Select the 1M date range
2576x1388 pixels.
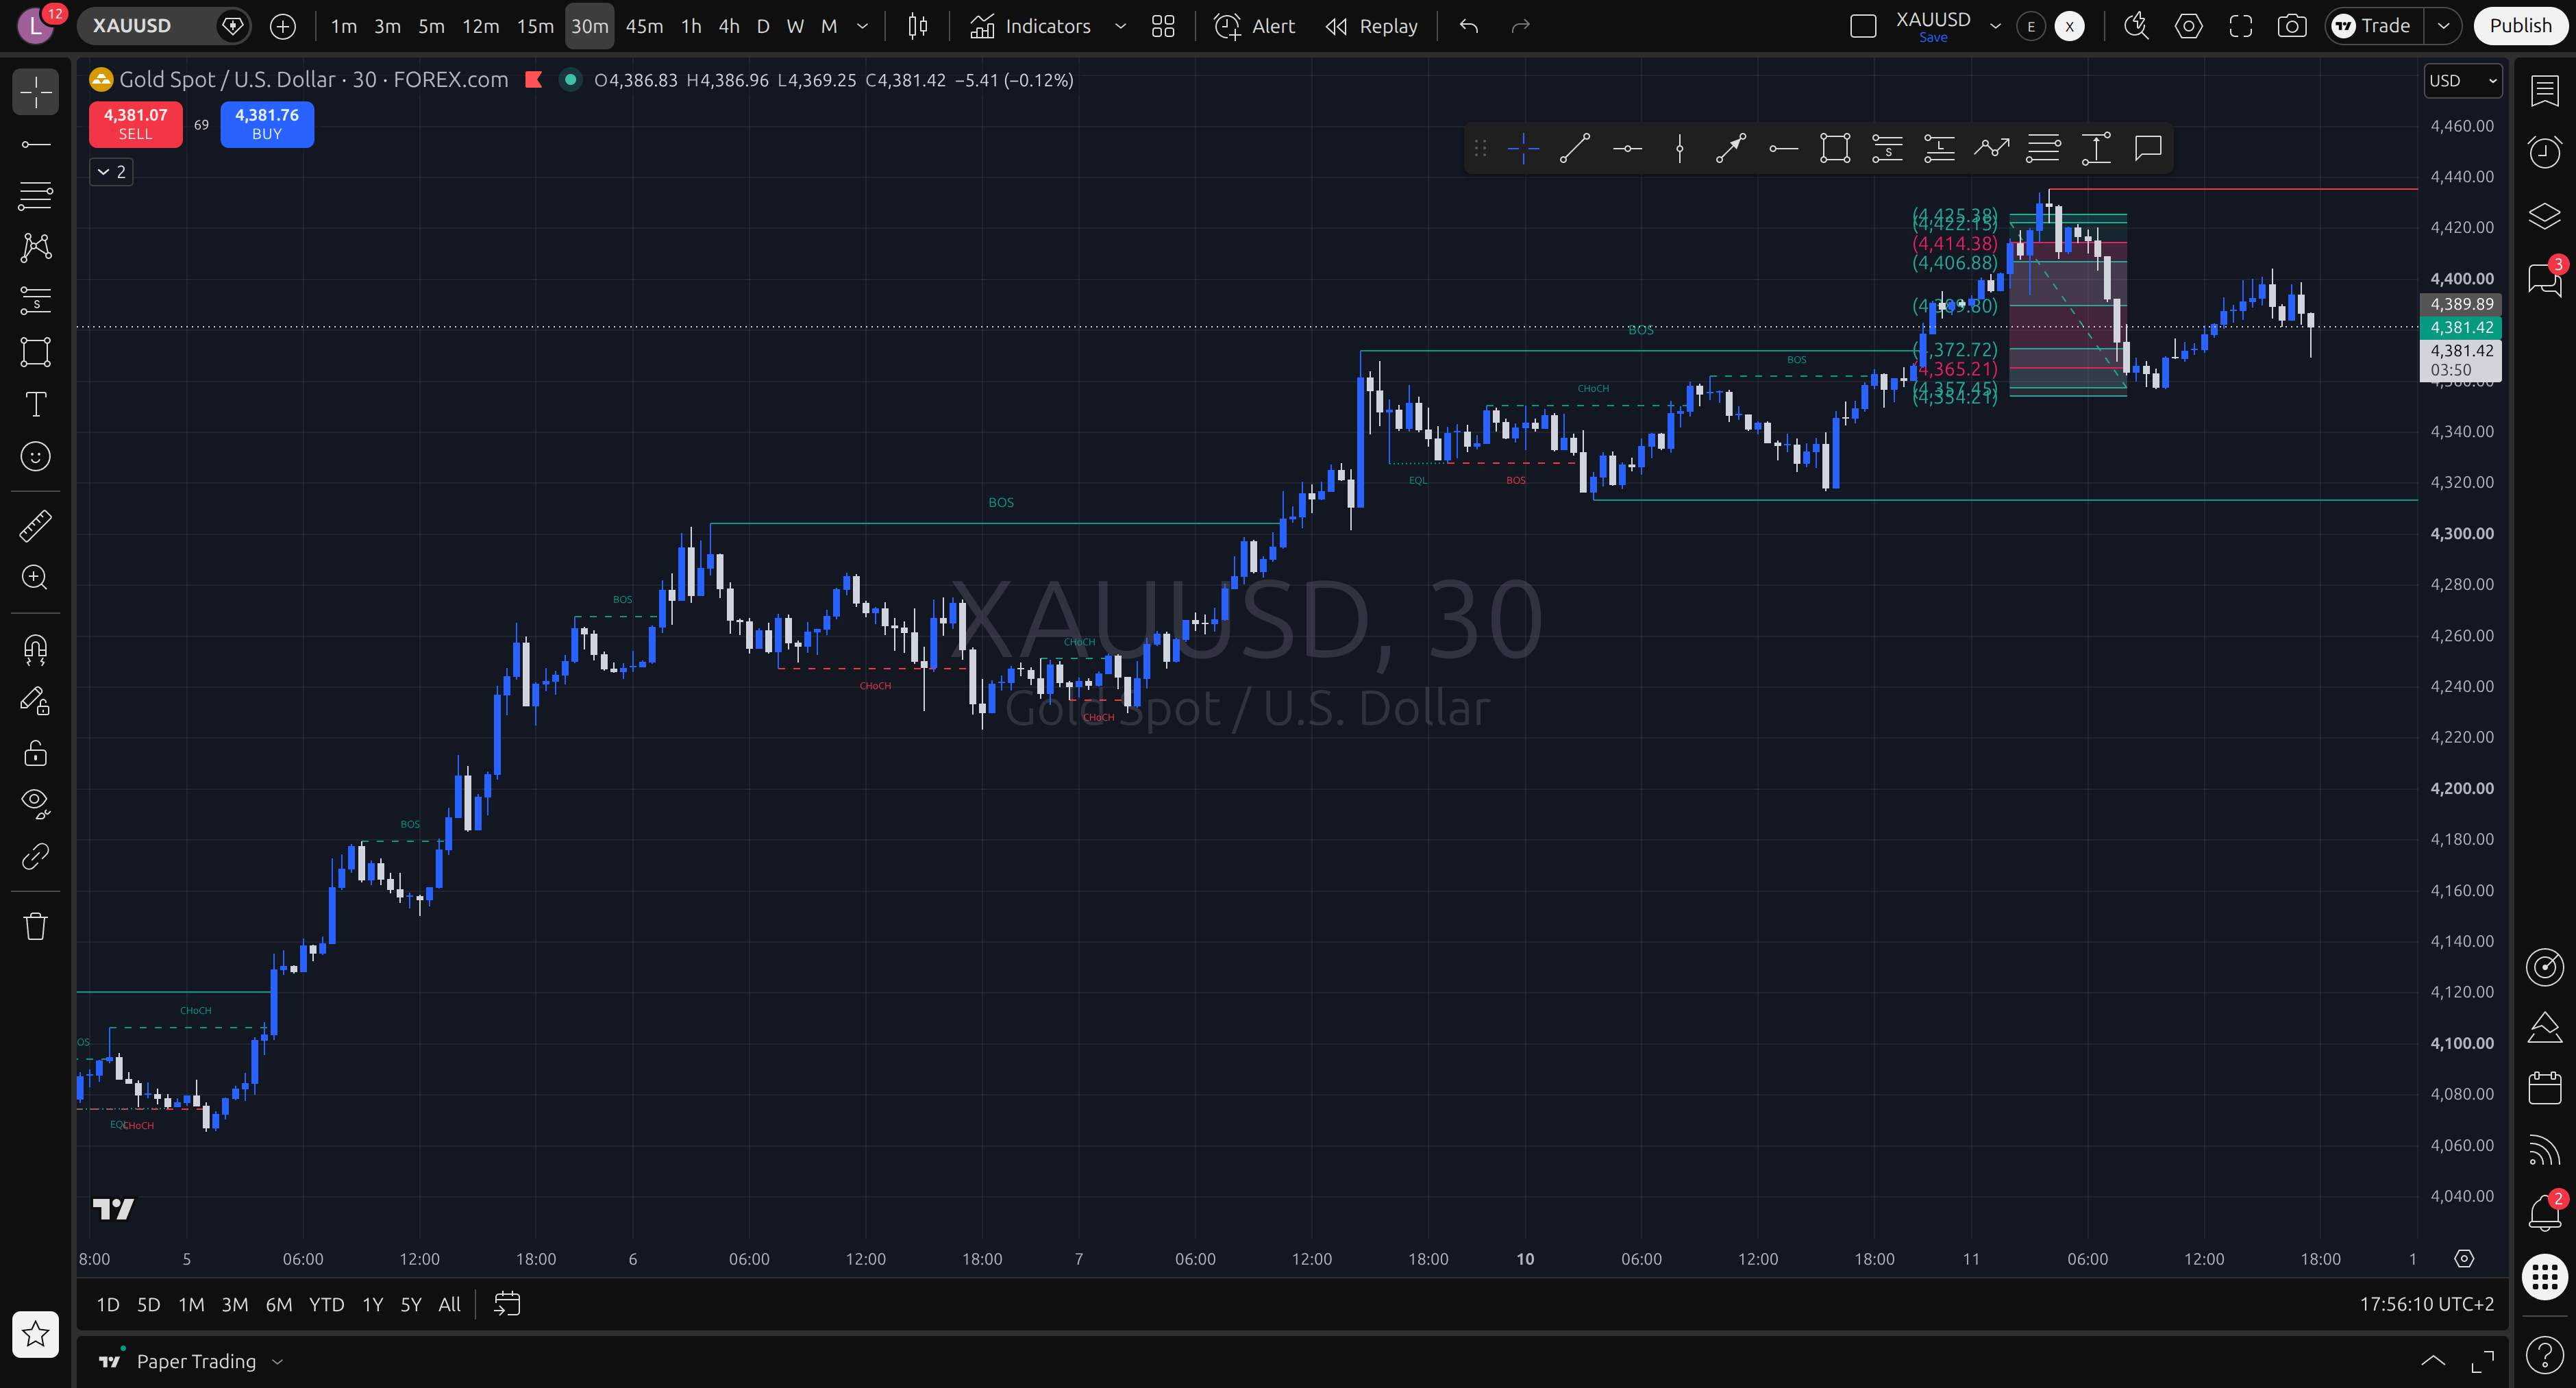coord(191,1304)
